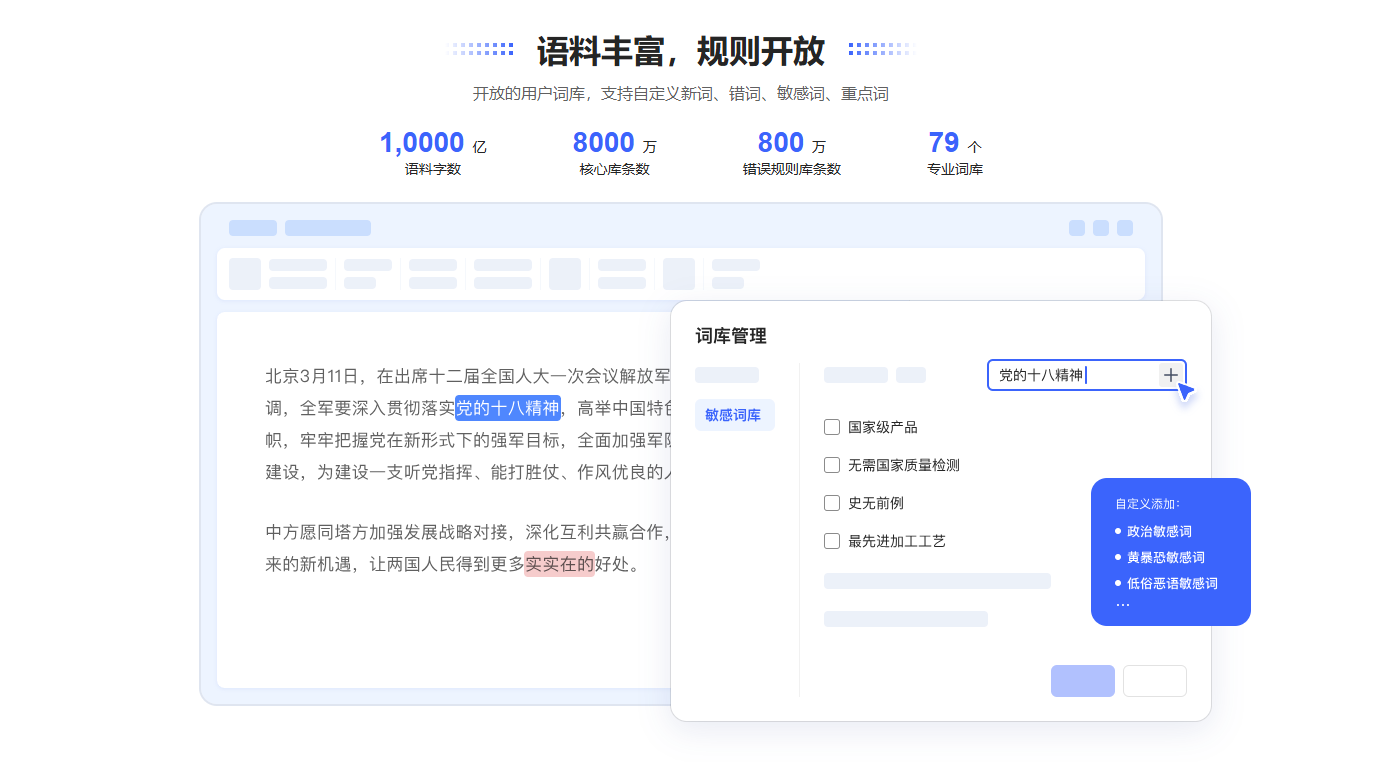Image resolution: width=1393 pixels, height=773 pixels.
Task: Click the pink highlighted 实实在的 text
Action: click(x=559, y=564)
